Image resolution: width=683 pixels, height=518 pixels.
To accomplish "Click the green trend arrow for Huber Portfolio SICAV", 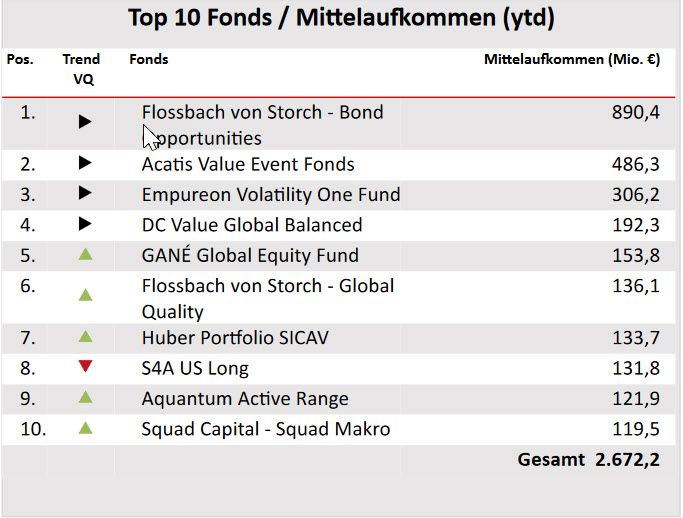I will coord(85,337).
